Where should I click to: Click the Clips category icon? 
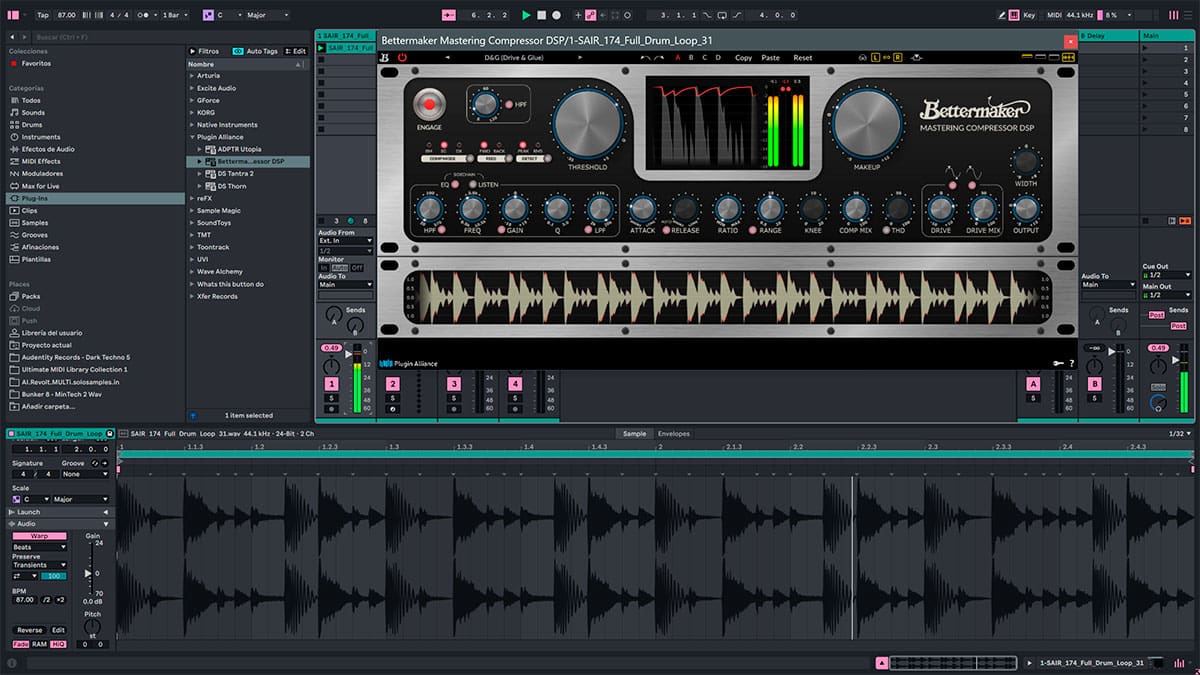(x=13, y=211)
